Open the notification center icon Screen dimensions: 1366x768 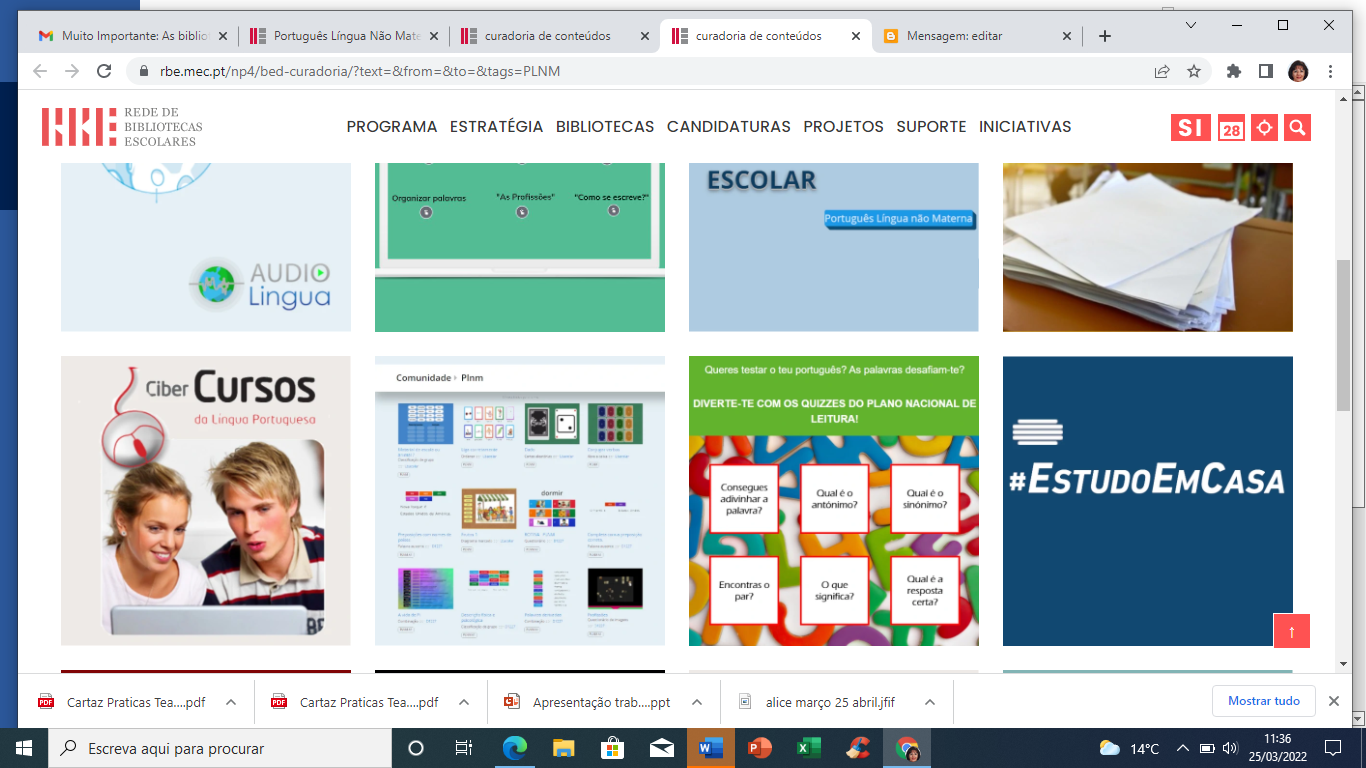click(x=1332, y=748)
